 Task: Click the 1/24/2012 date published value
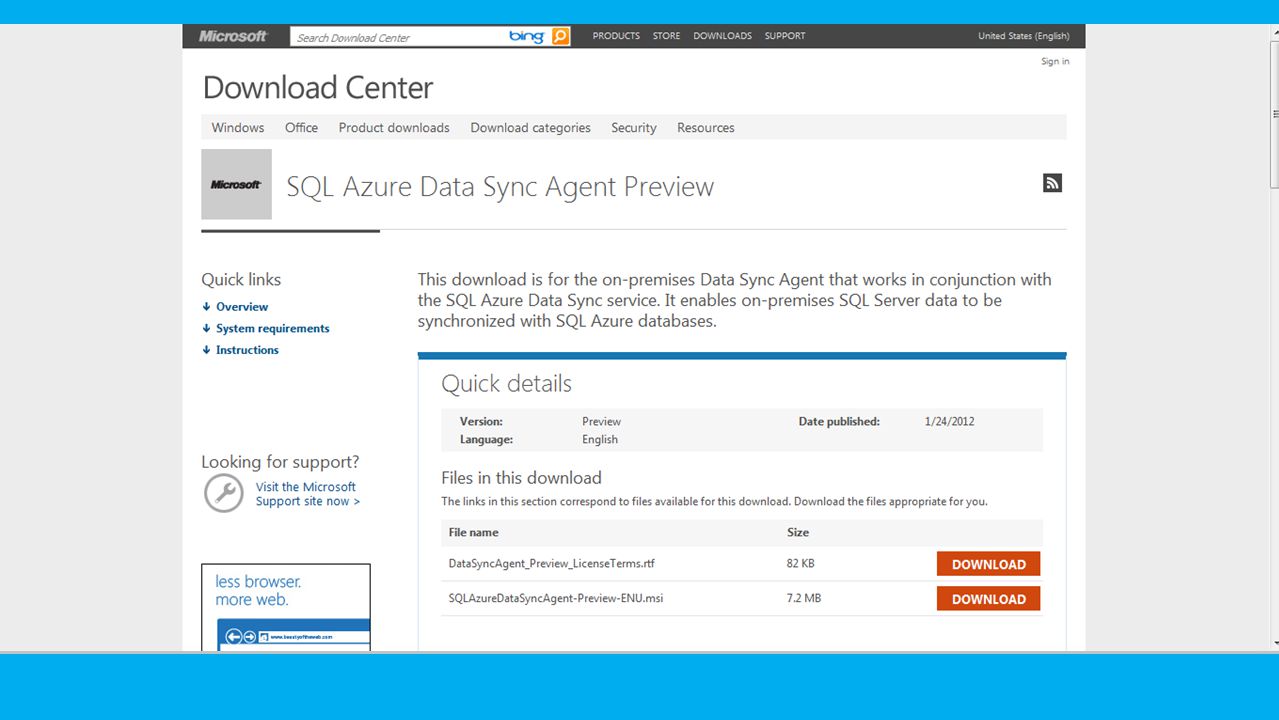coord(949,422)
